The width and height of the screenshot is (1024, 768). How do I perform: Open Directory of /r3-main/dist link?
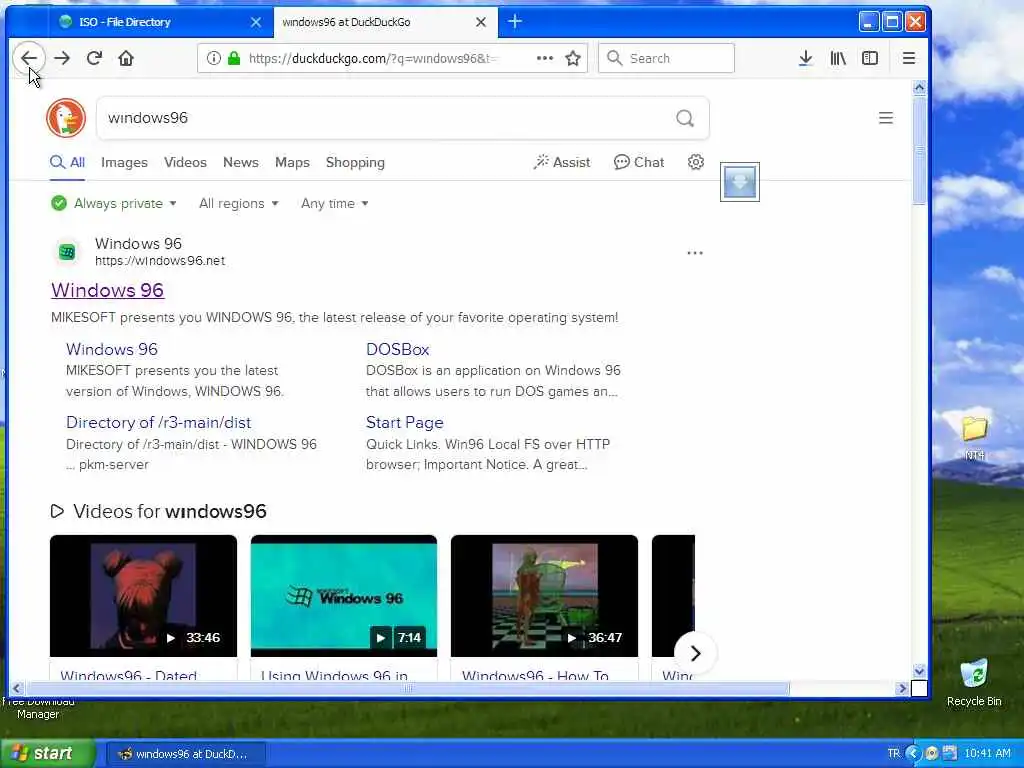(158, 423)
